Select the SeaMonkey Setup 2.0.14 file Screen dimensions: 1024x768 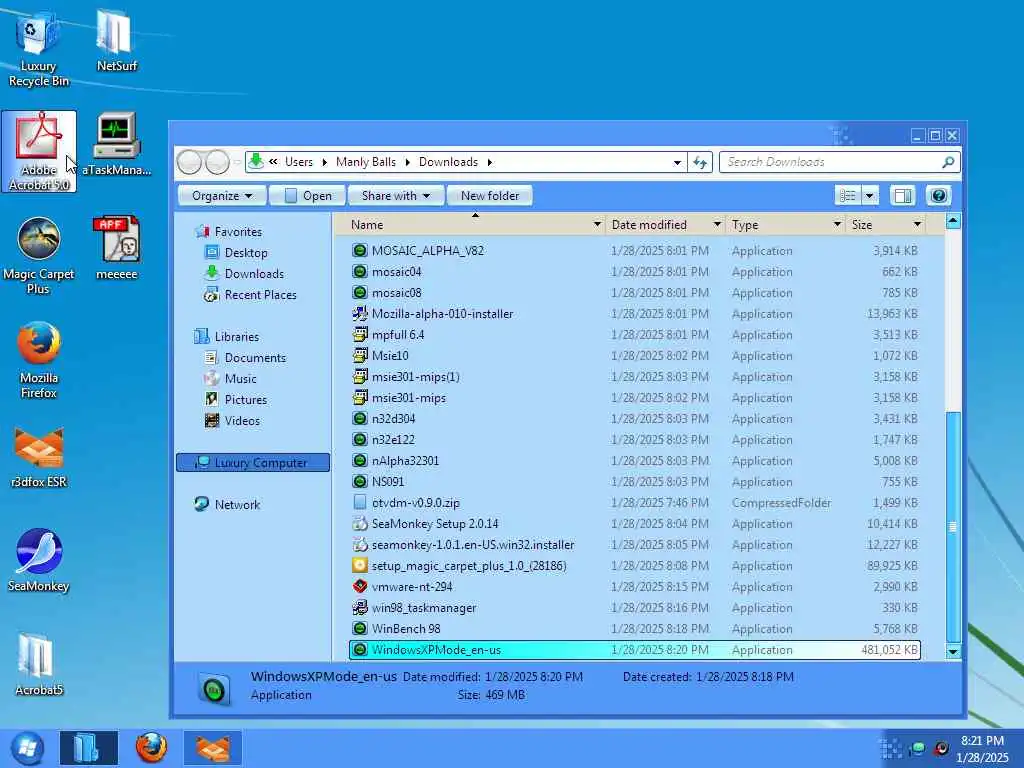coord(635,524)
